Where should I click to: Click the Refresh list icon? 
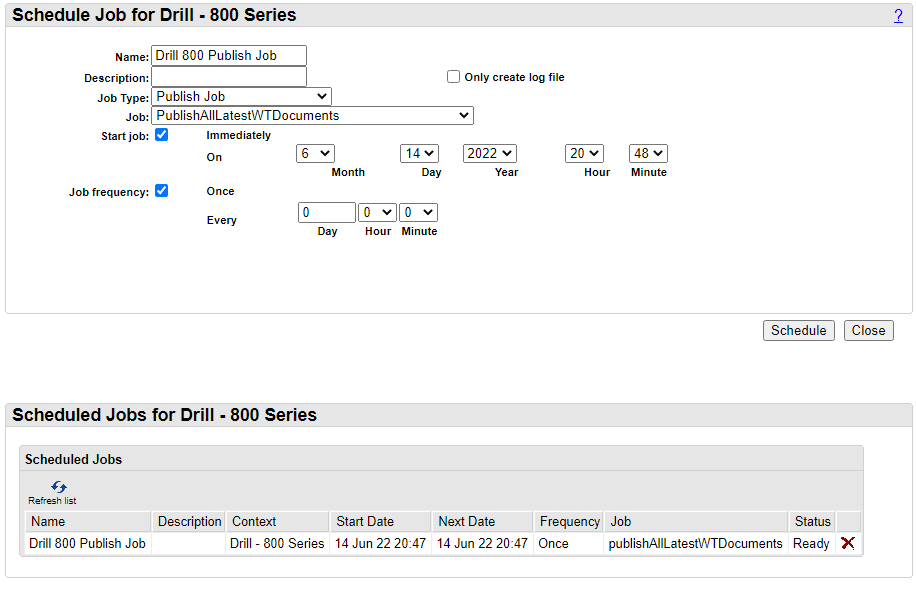pyautogui.click(x=58, y=487)
